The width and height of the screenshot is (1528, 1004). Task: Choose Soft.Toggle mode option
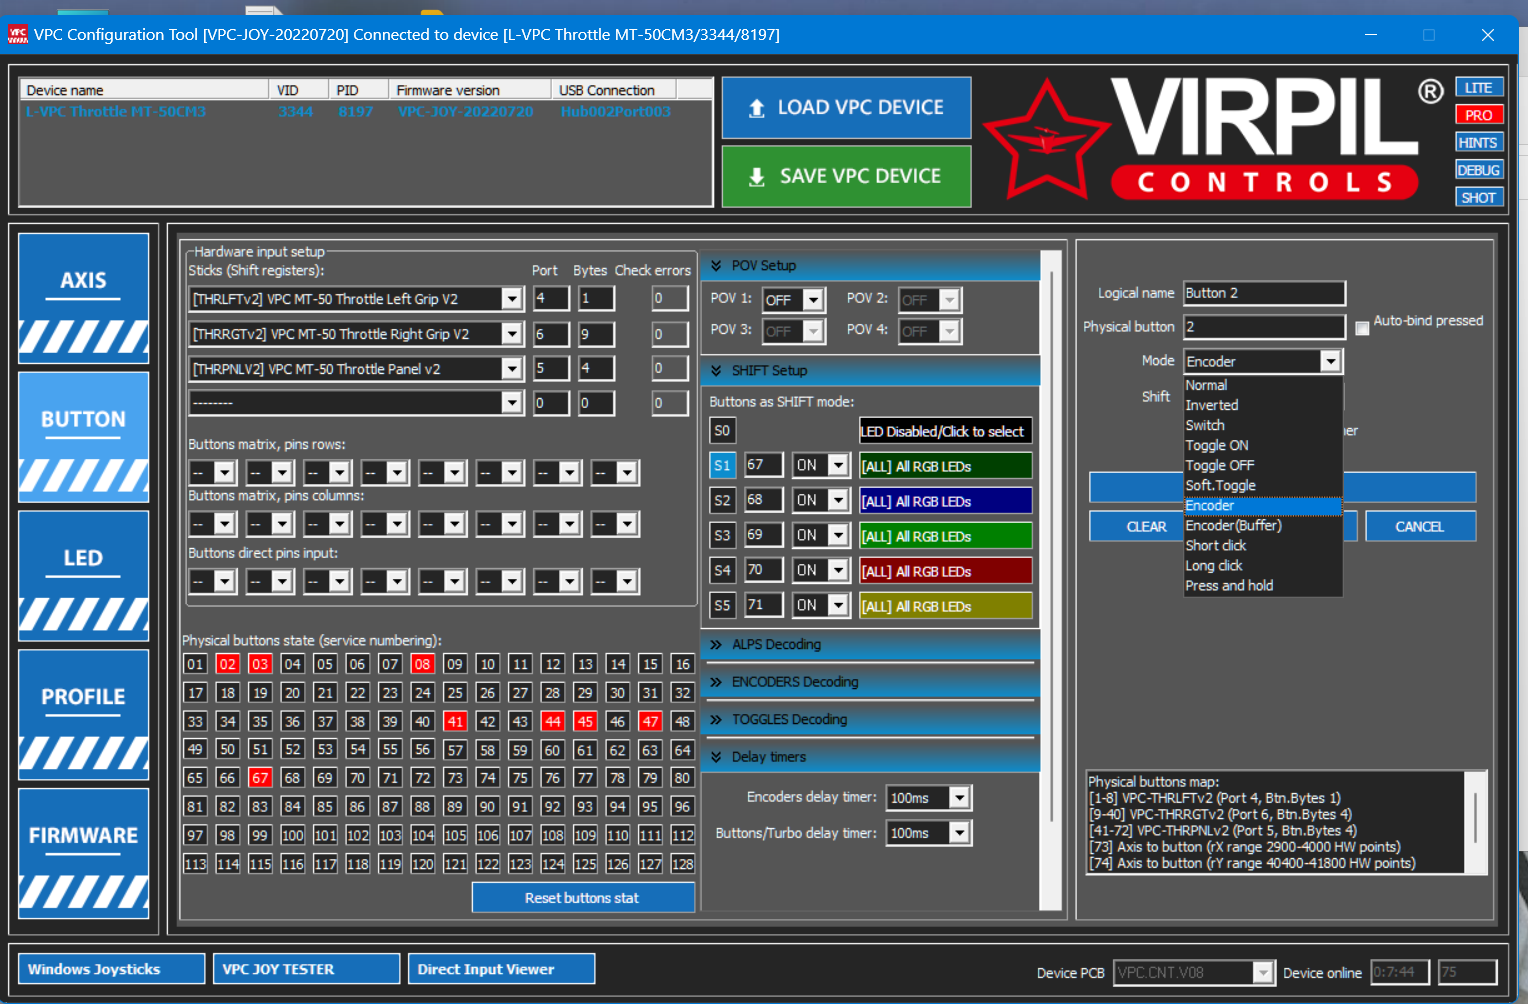pos(1262,486)
